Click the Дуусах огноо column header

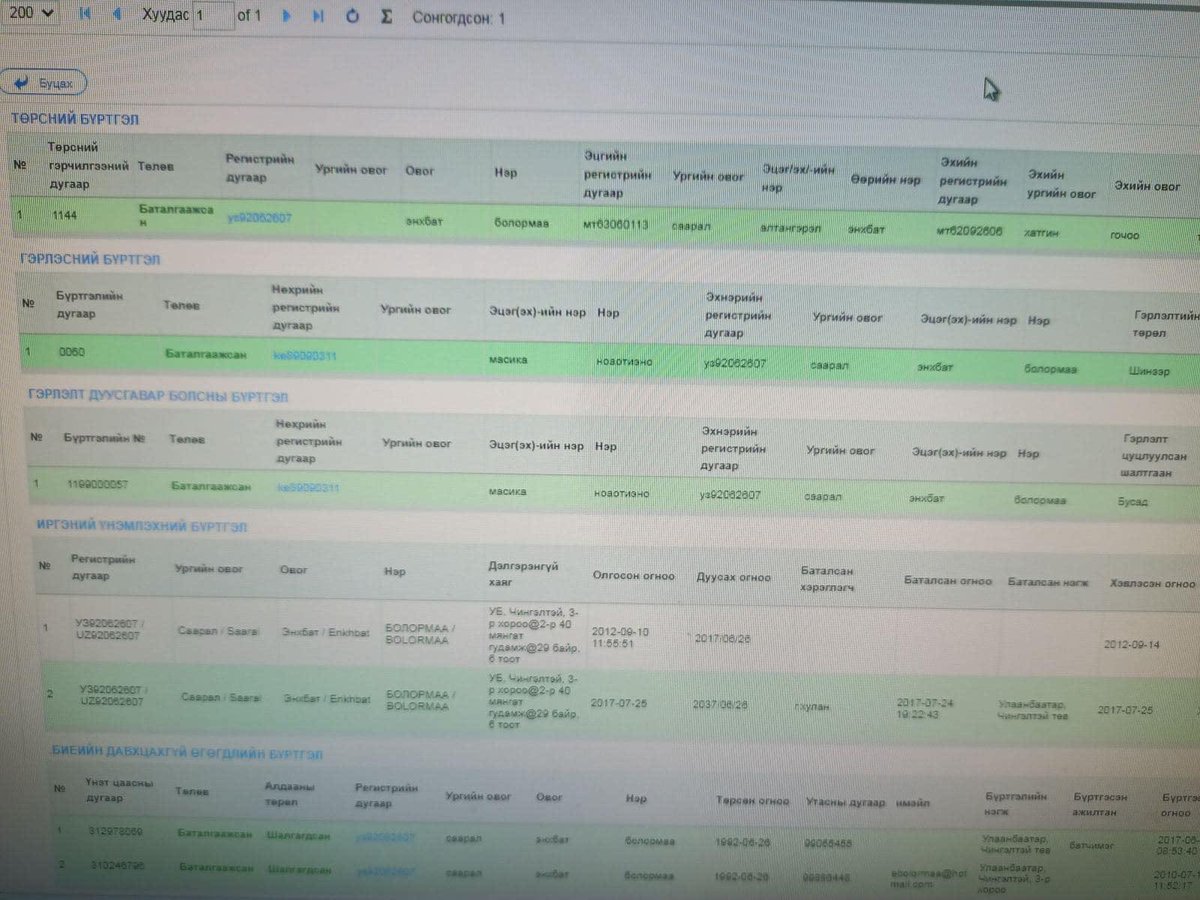(x=733, y=577)
